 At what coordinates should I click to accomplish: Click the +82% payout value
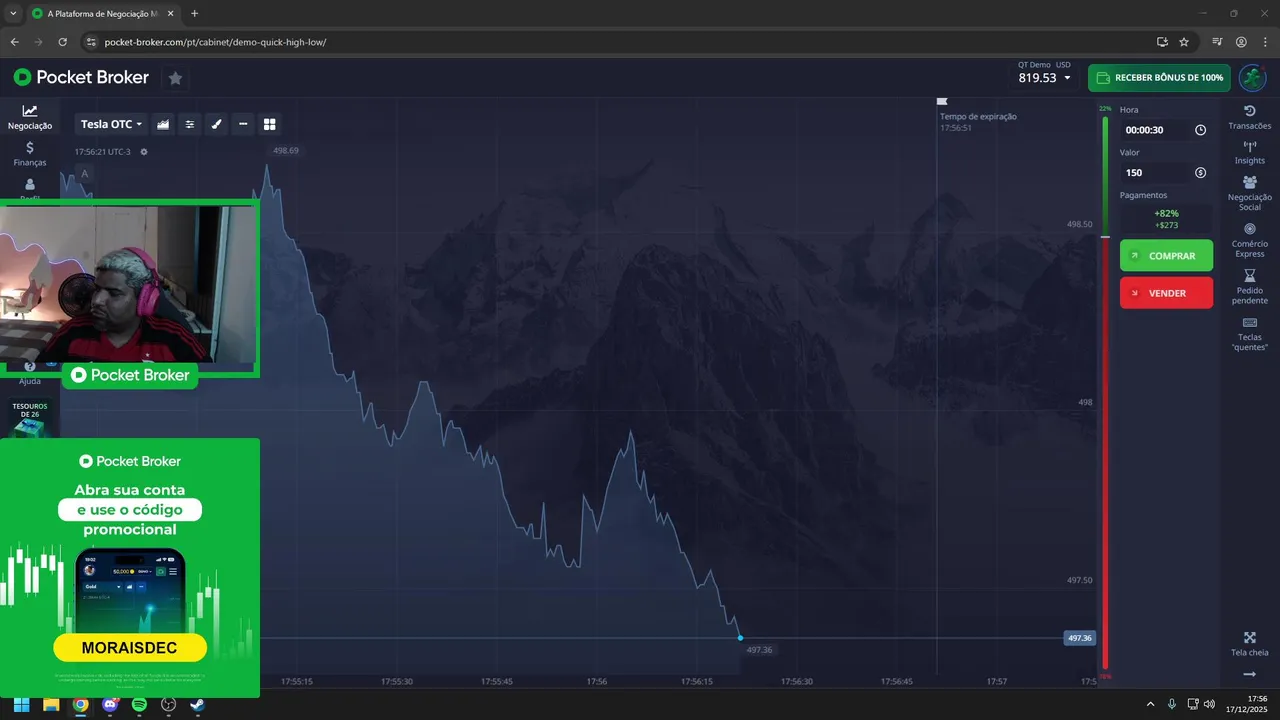pos(1166,213)
